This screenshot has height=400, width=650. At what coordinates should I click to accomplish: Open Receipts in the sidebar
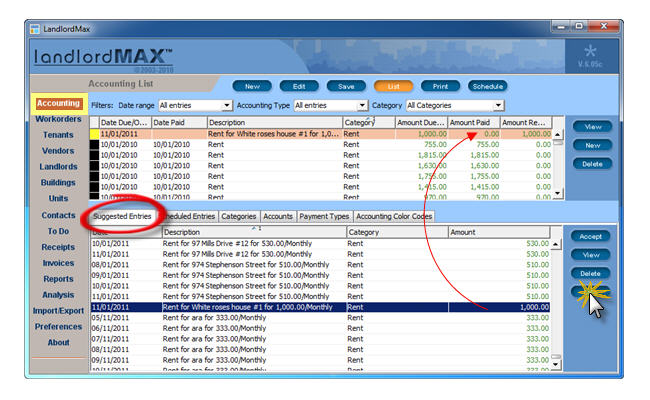point(58,247)
